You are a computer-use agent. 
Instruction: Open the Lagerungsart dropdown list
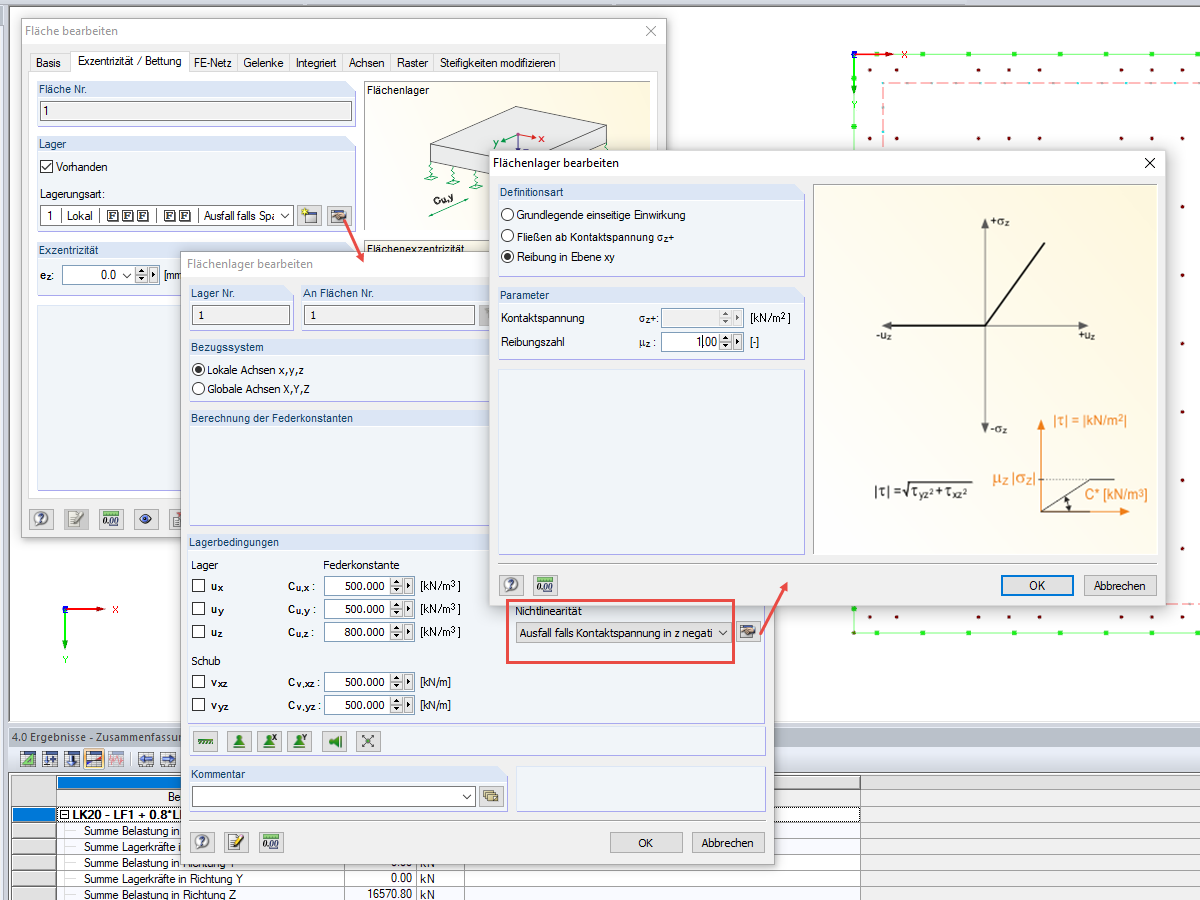click(284, 215)
